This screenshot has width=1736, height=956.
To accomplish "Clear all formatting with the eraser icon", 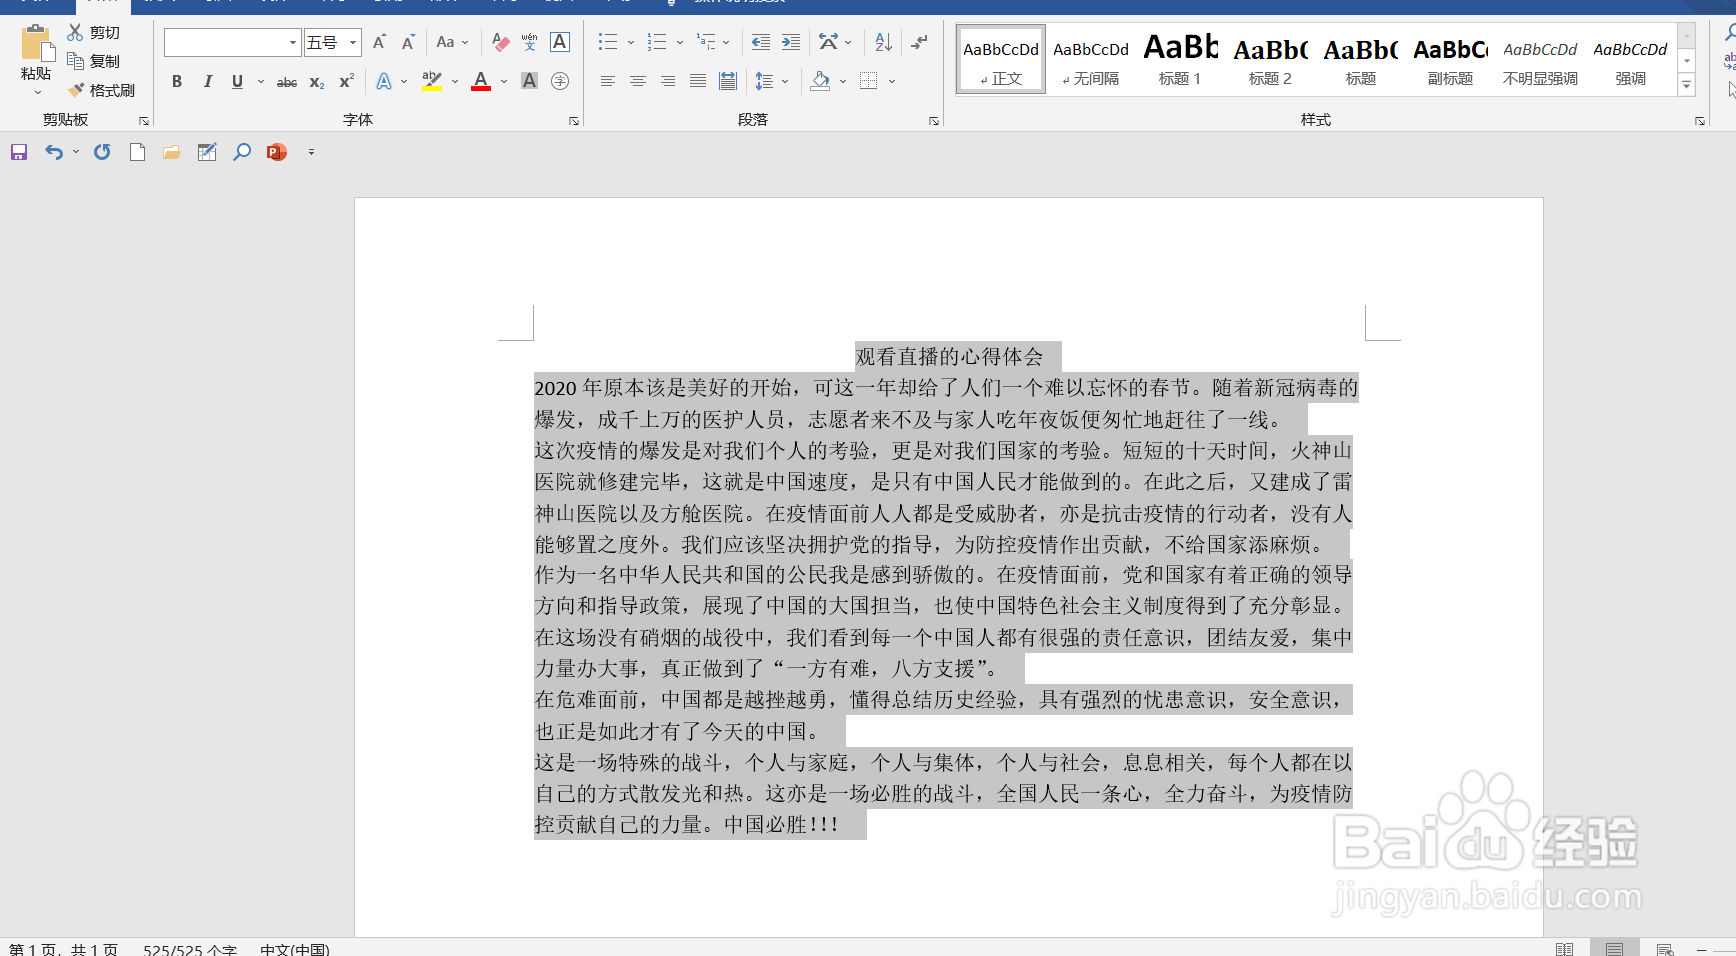I will click(501, 42).
